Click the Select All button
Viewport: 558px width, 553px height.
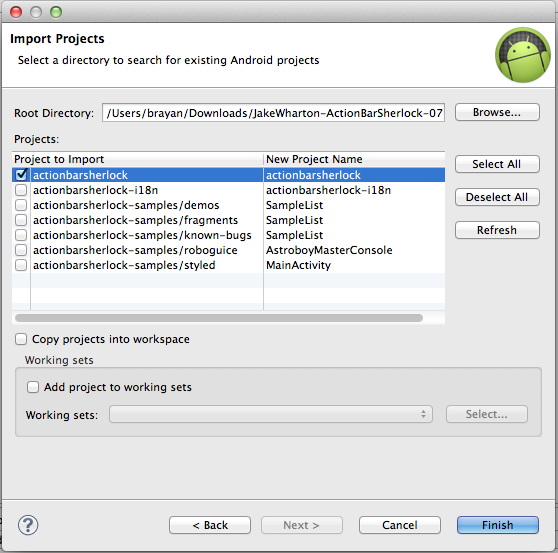[497, 164]
